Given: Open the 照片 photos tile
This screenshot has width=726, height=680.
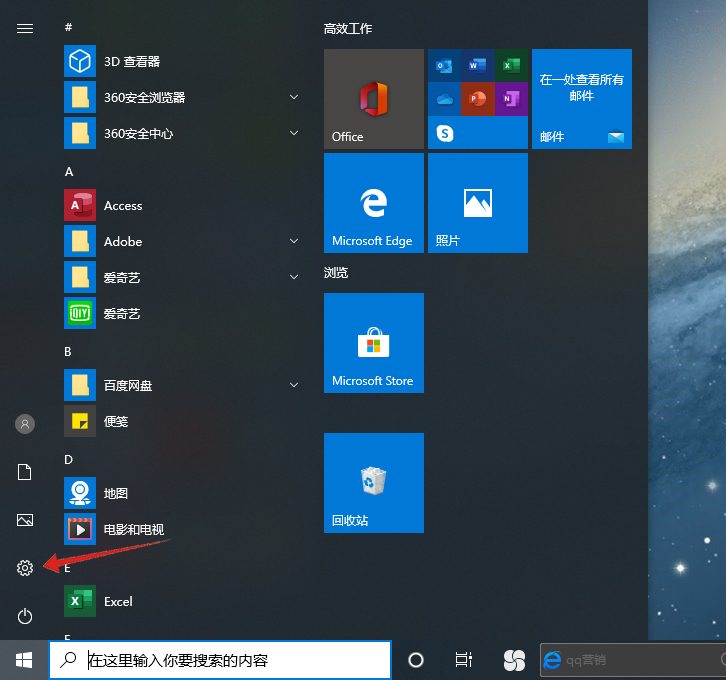Looking at the screenshot, I should (x=478, y=203).
